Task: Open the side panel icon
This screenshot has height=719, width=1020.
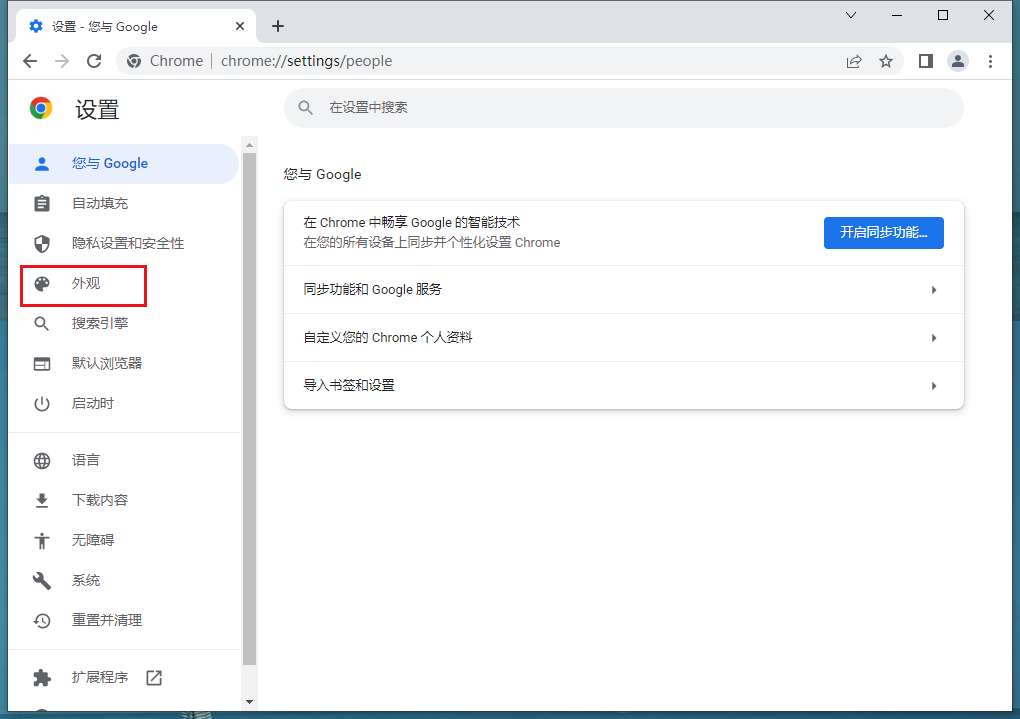Action: tap(926, 61)
